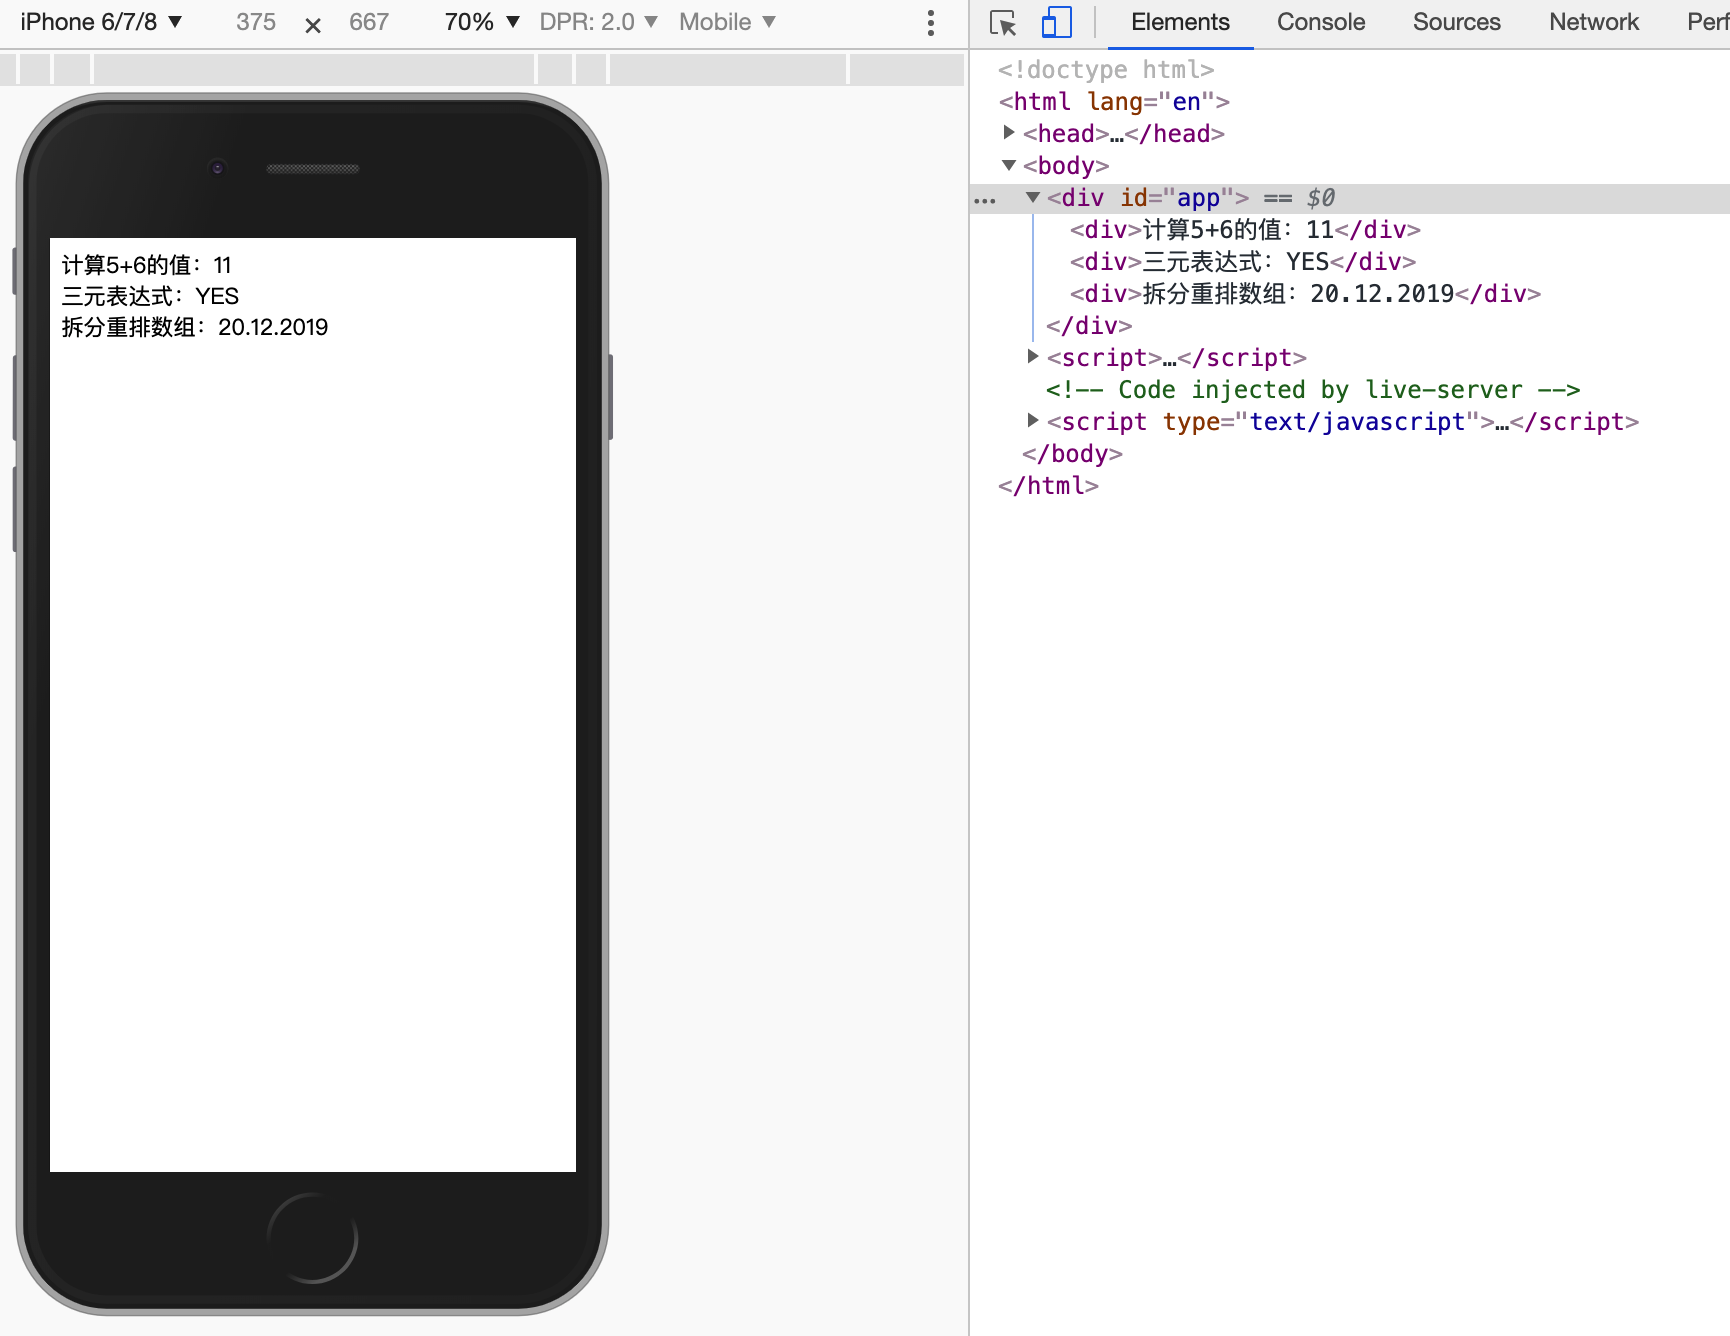
Task: Click the media query breakpoint bar
Action: 482,69
